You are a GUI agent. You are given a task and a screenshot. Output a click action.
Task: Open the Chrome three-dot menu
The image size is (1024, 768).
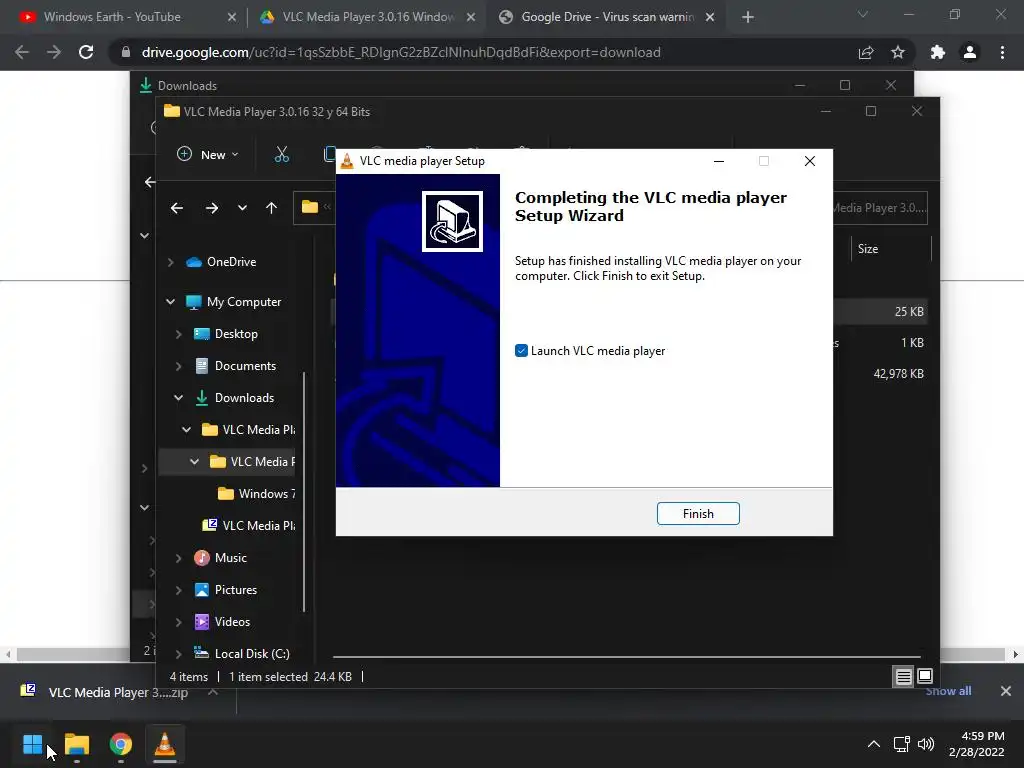click(1002, 52)
